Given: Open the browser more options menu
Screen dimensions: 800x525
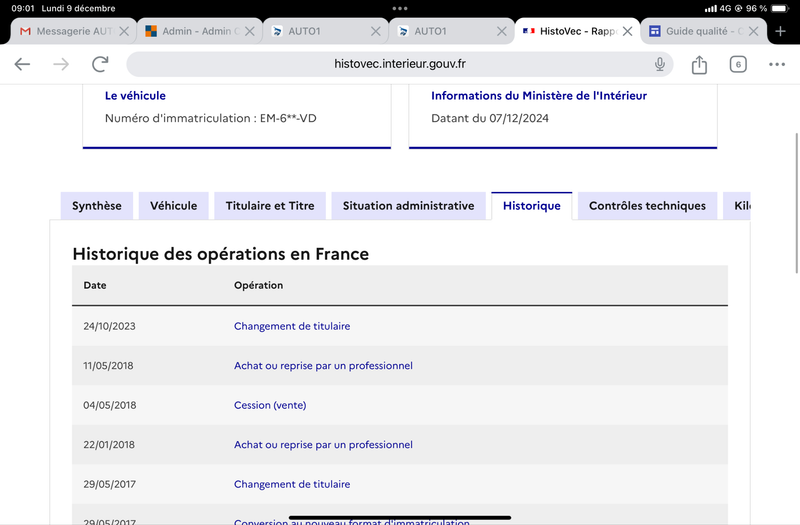Looking at the screenshot, I should pos(777,64).
